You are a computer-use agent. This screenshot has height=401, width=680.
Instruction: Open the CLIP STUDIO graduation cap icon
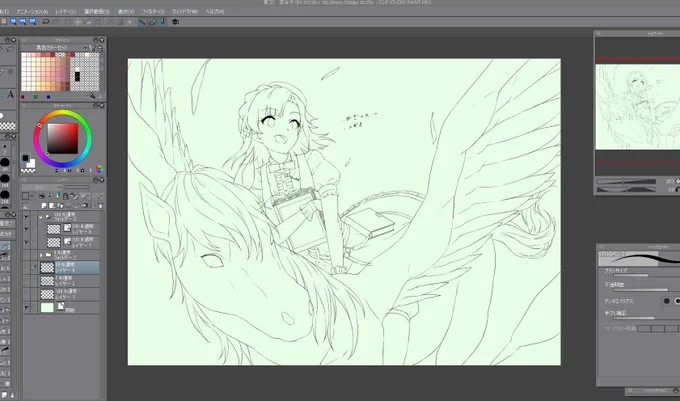(x=175, y=22)
